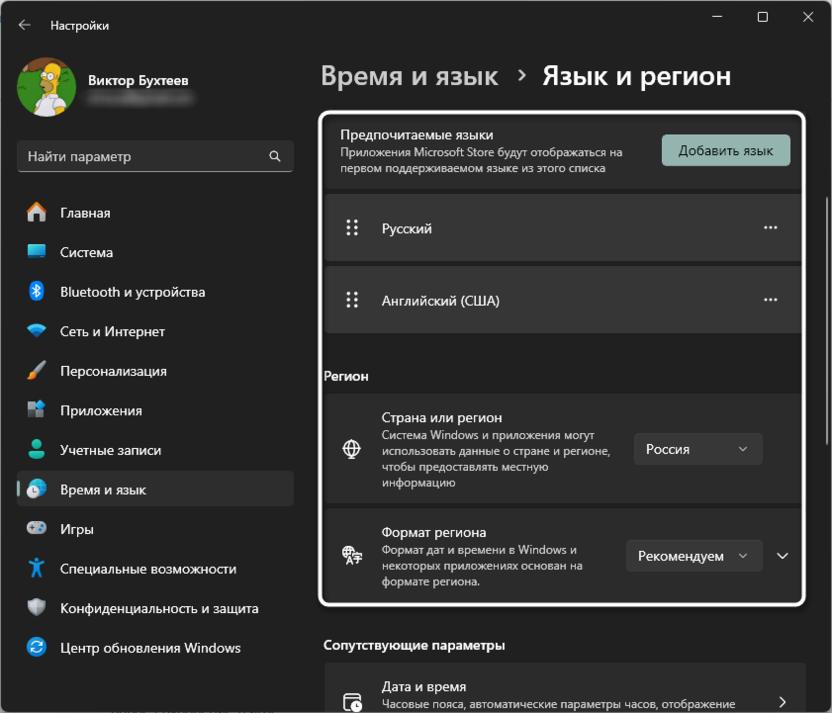Click the paintbrush icon for Персонализация
Viewport: 832px width, 713px height.
[x=37, y=370]
